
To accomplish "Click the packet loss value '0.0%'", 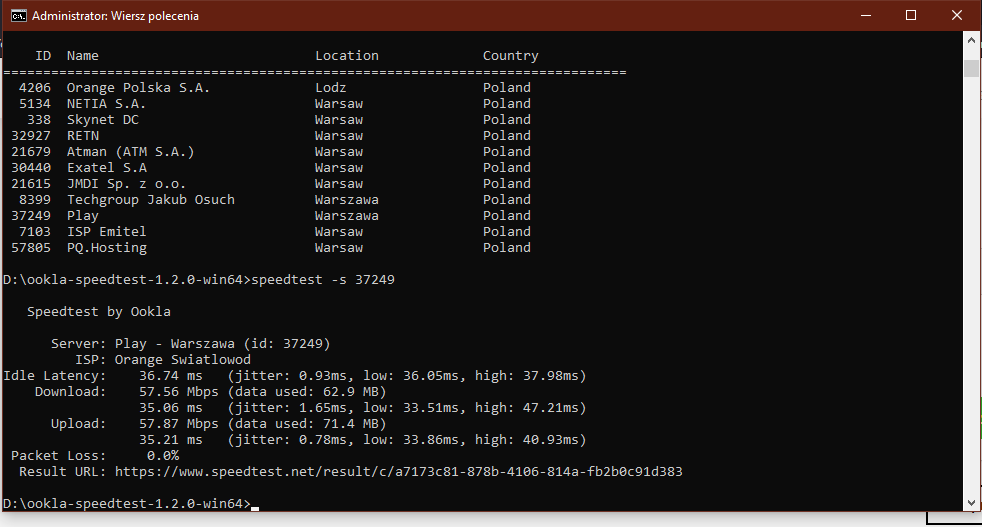I will pos(163,456).
